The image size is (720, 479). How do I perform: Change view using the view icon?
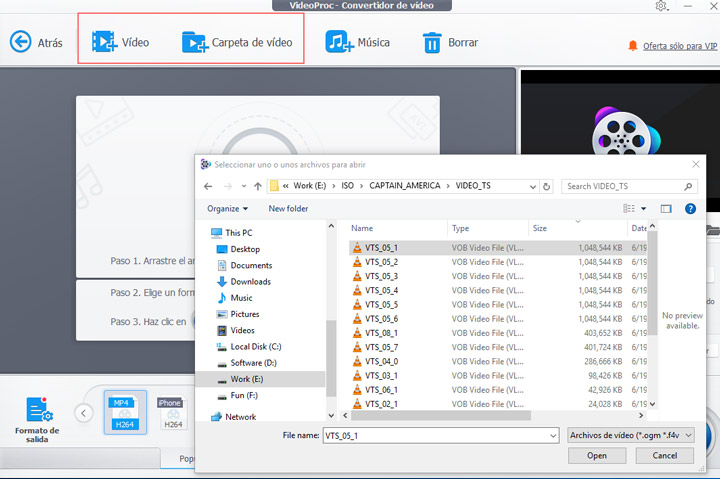click(629, 209)
